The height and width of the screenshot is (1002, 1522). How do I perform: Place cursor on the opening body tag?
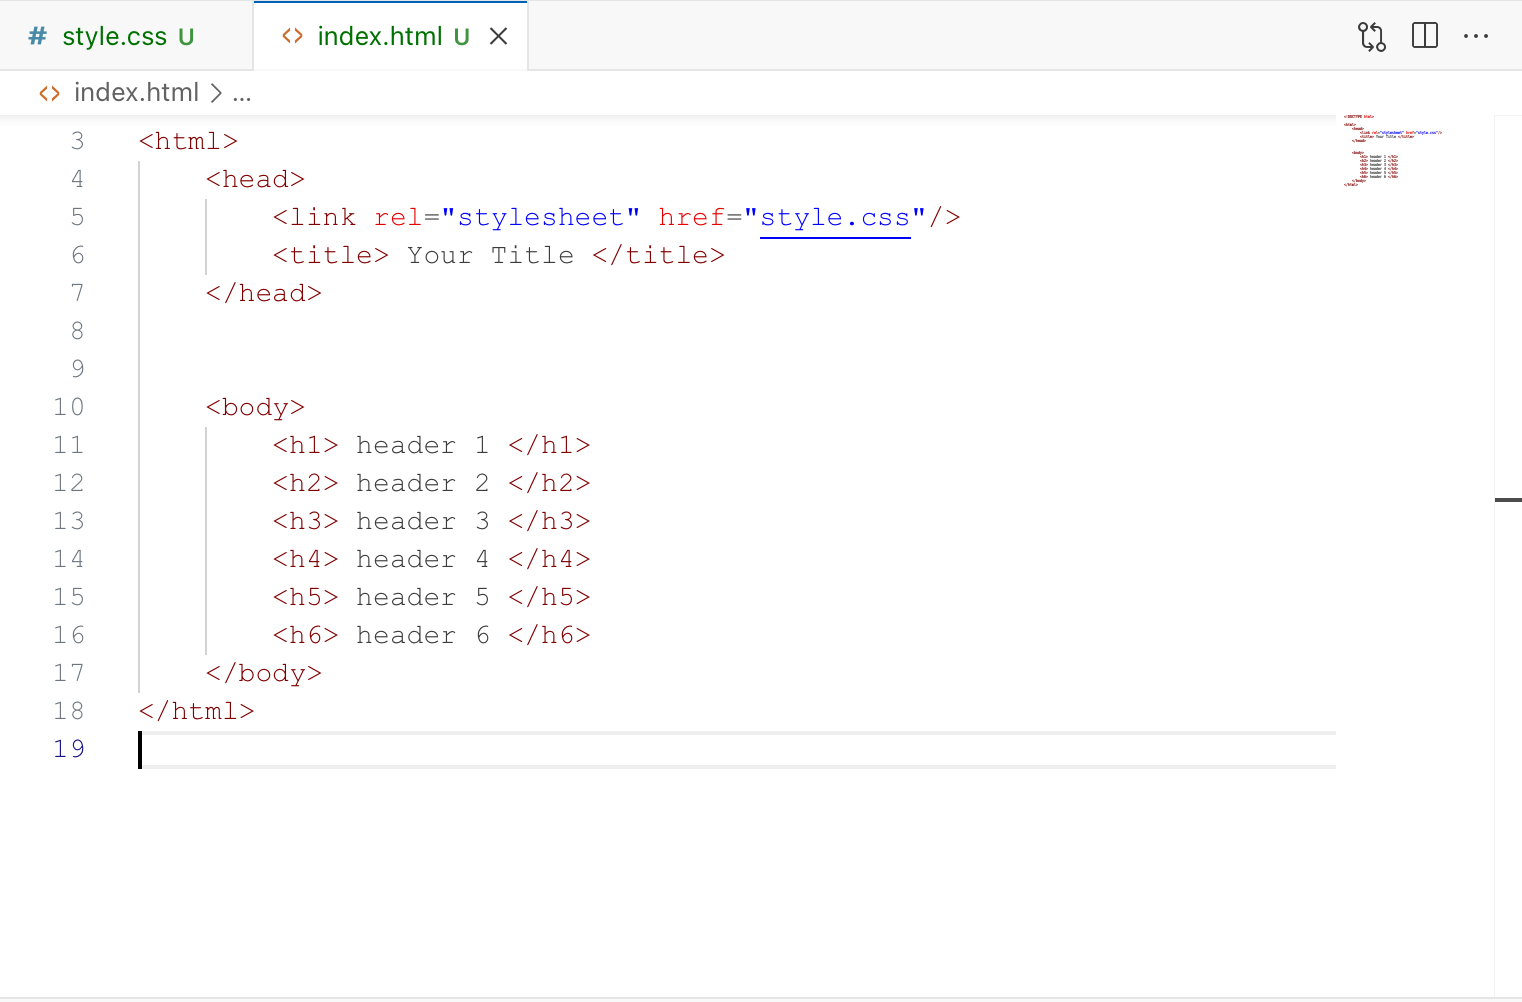(255, 407)
